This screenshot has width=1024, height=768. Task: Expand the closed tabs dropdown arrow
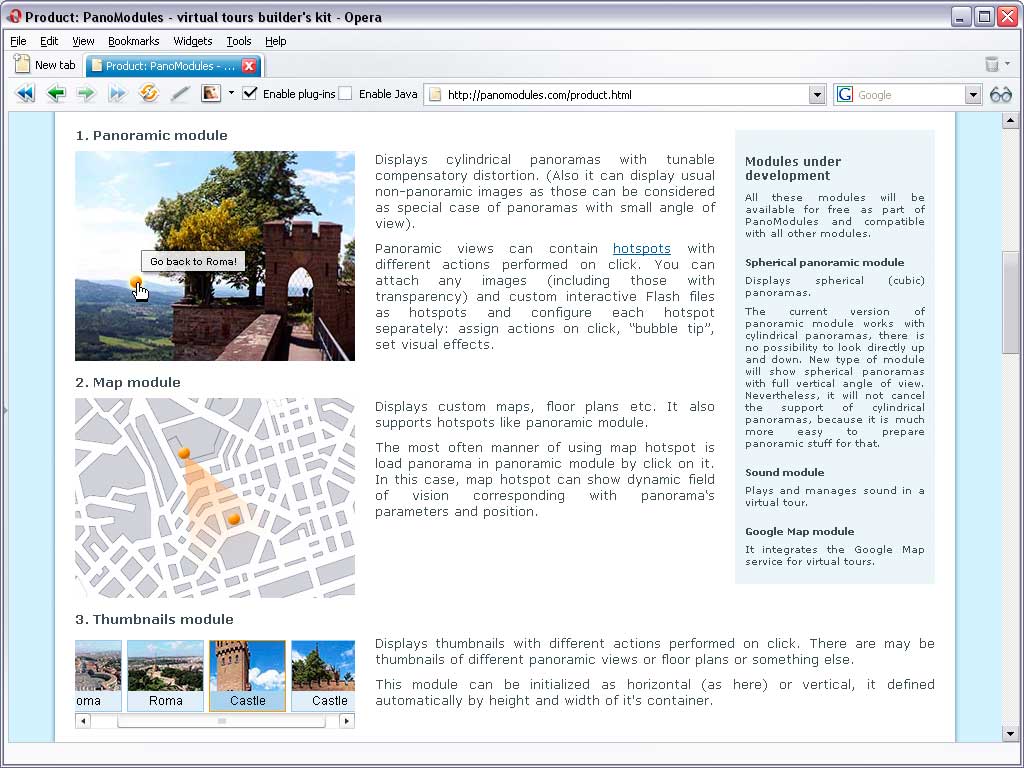pyautogui.click(x=1008, y=64)
